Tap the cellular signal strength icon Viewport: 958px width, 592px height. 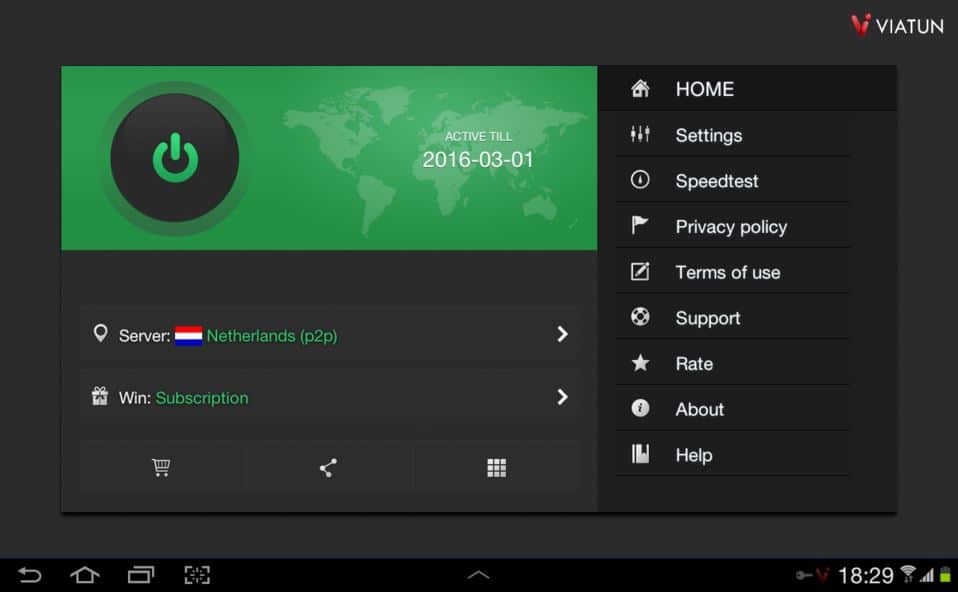coord(927,575)
